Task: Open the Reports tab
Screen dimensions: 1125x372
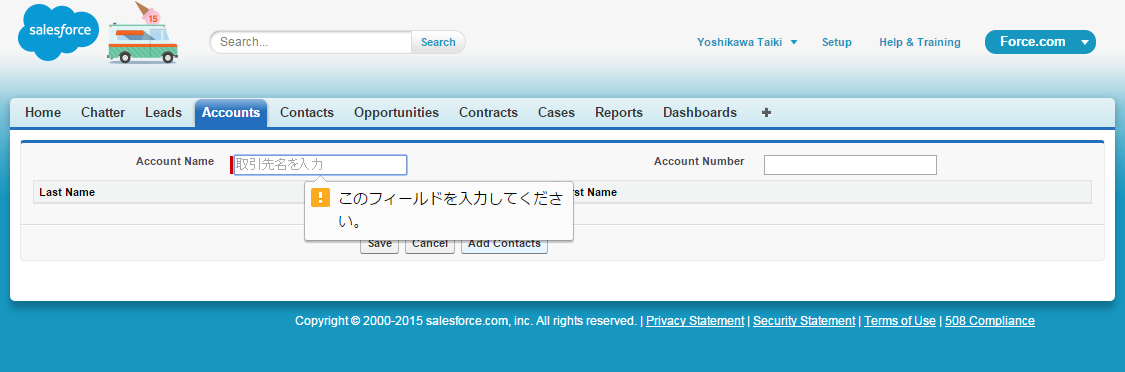Action: (618, 113)
